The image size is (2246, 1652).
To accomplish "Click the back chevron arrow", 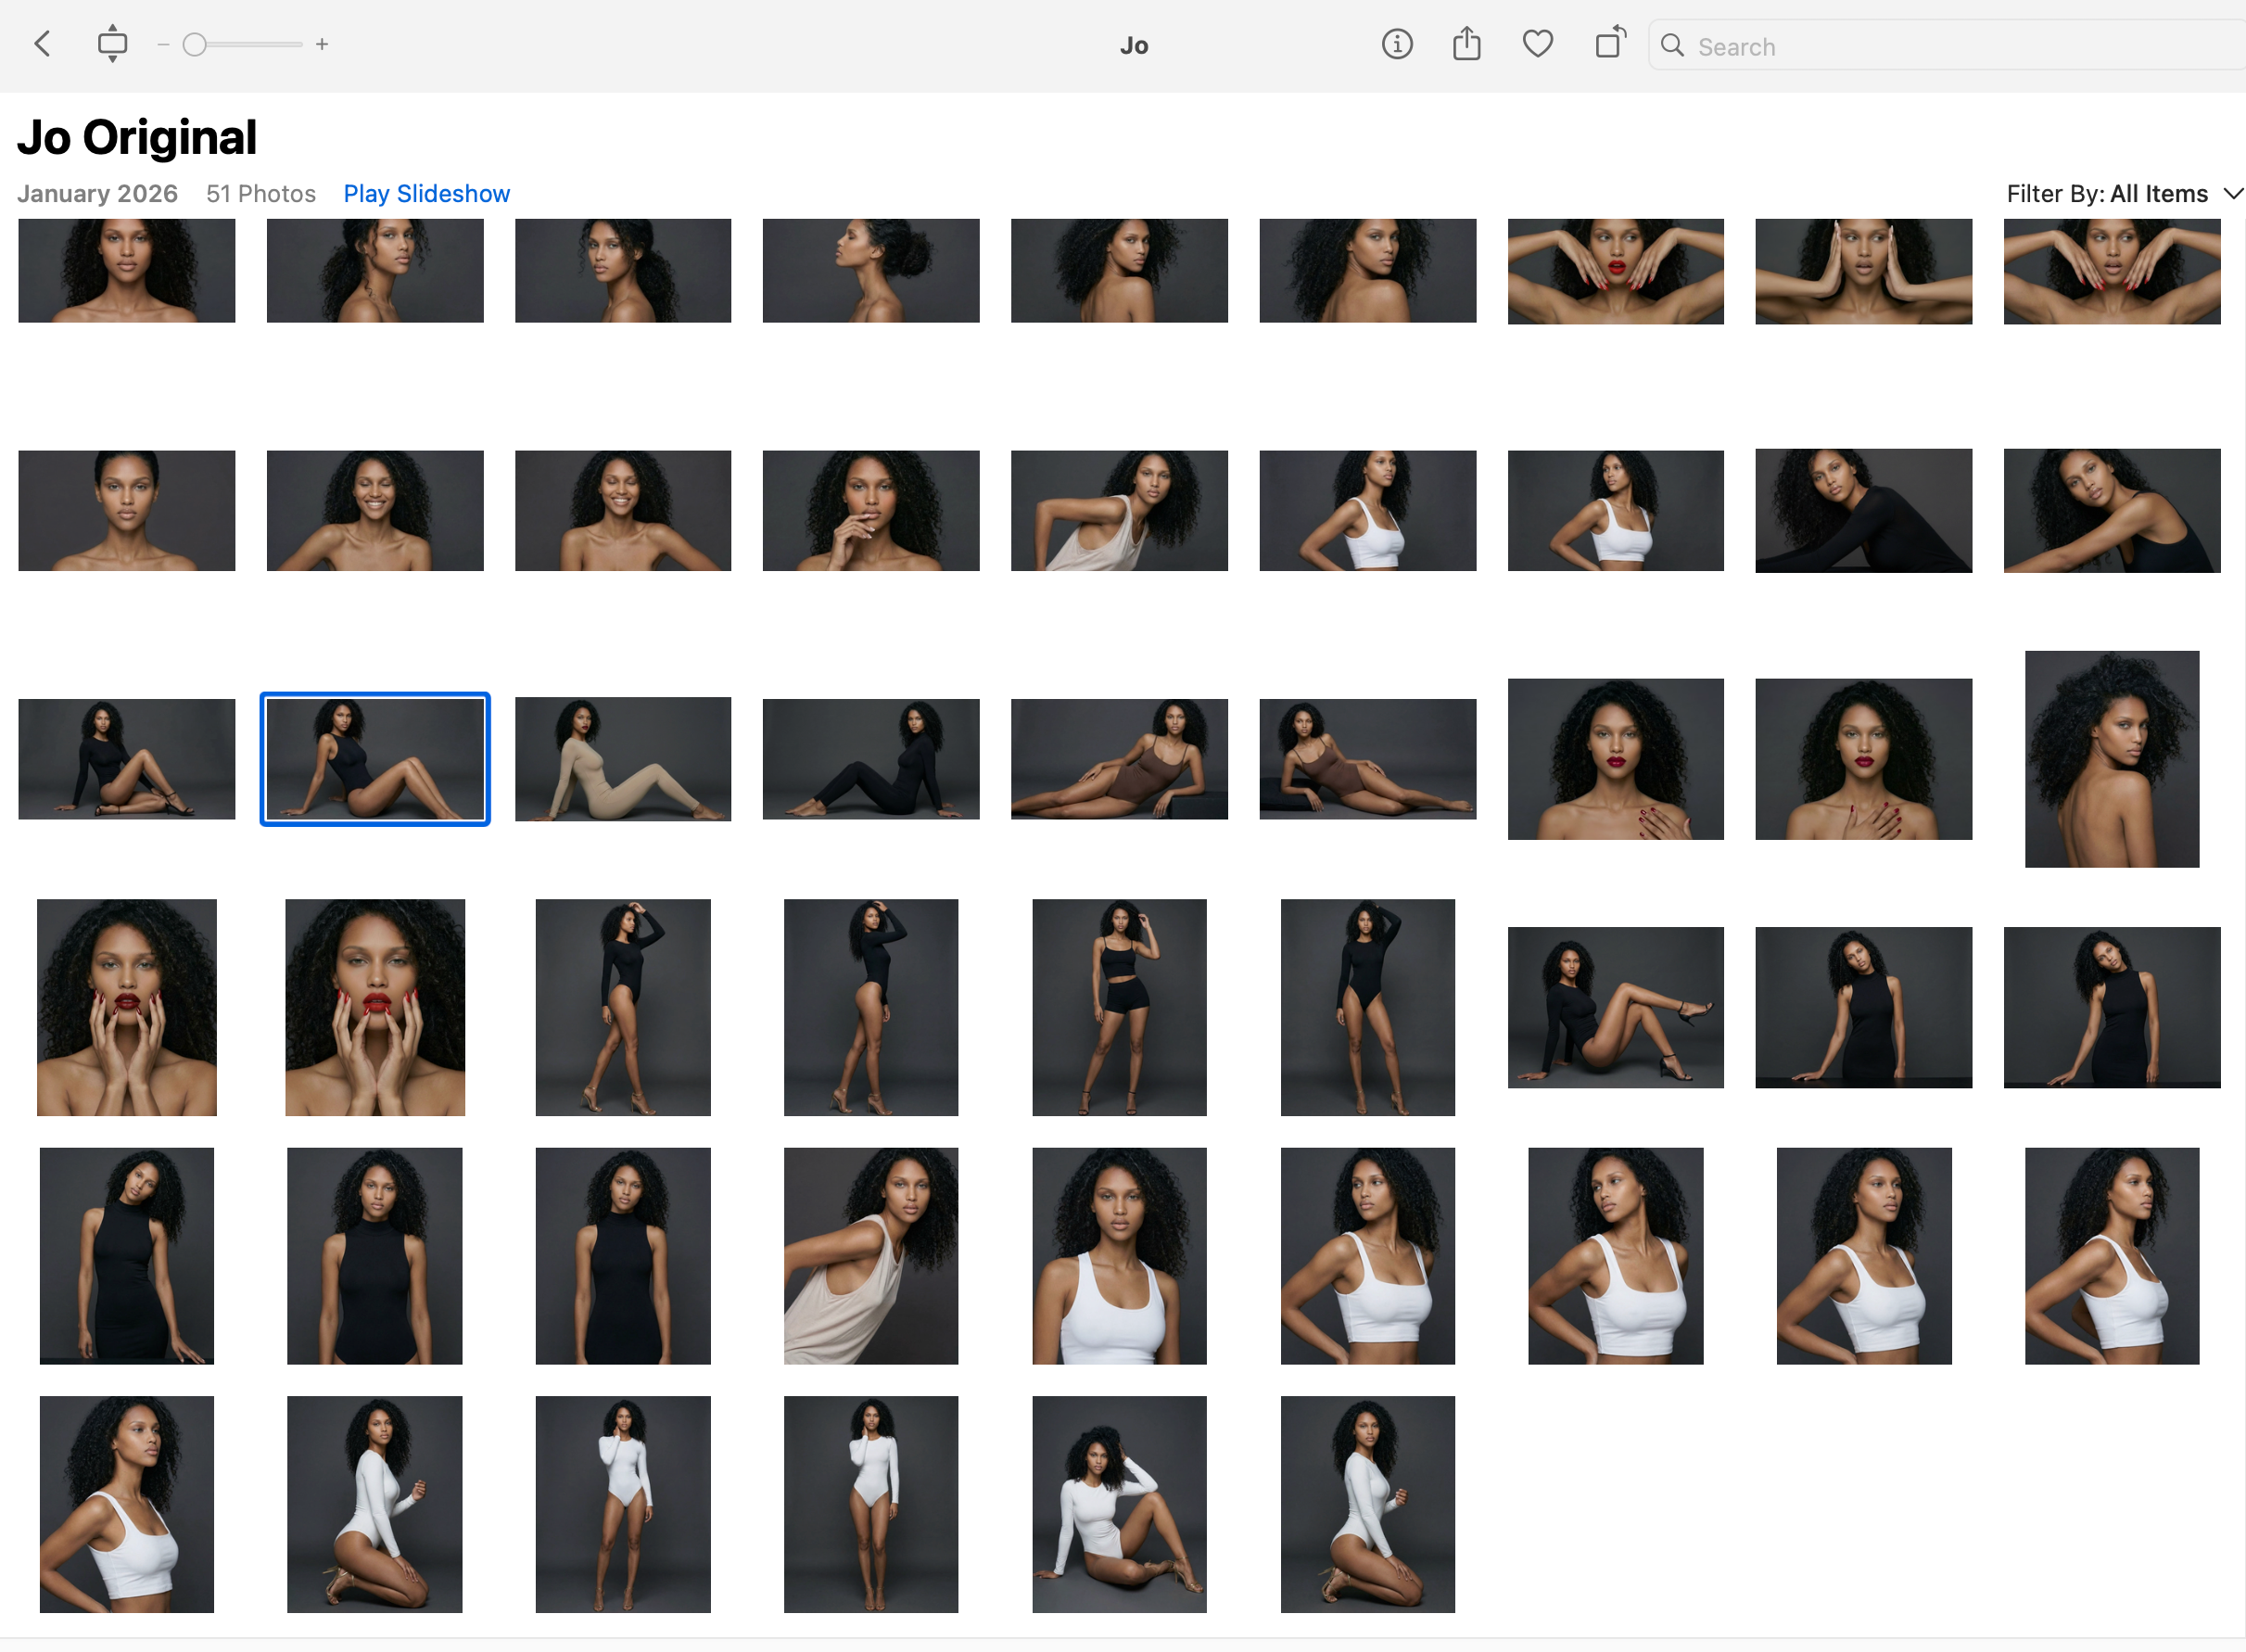I will [42, 44].
